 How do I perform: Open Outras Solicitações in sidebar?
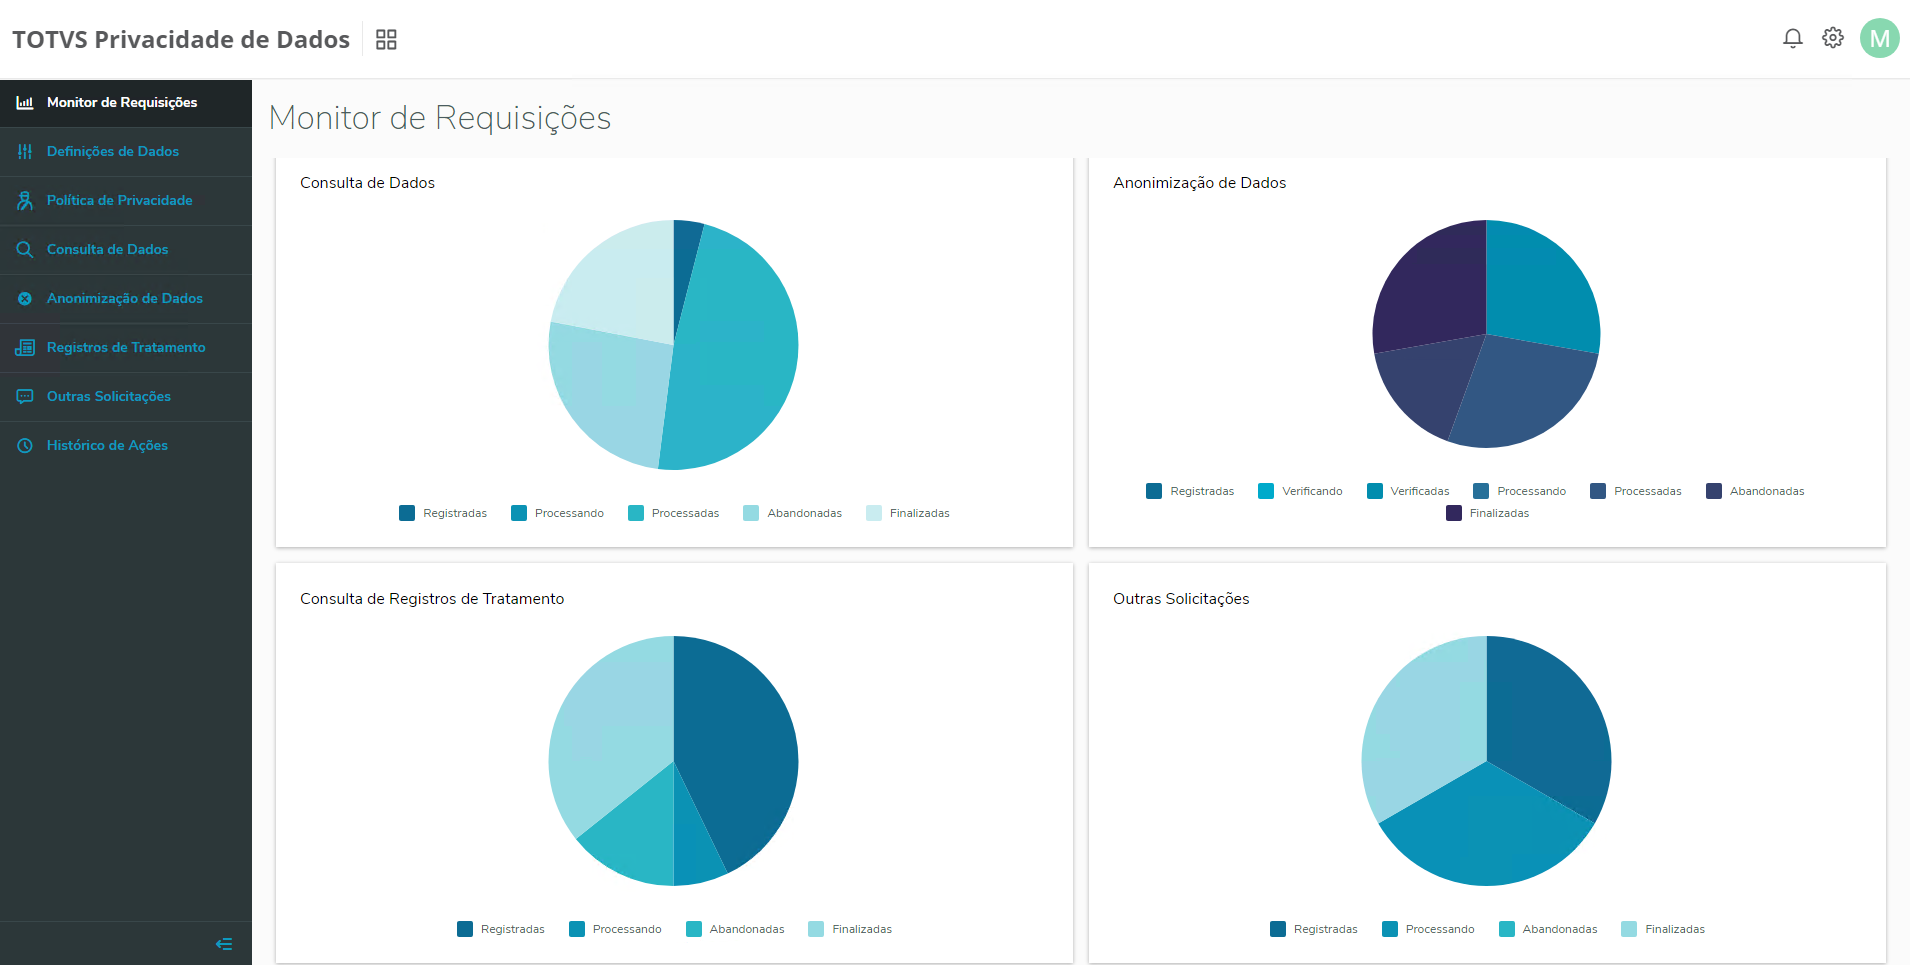[x=126, y=397]
